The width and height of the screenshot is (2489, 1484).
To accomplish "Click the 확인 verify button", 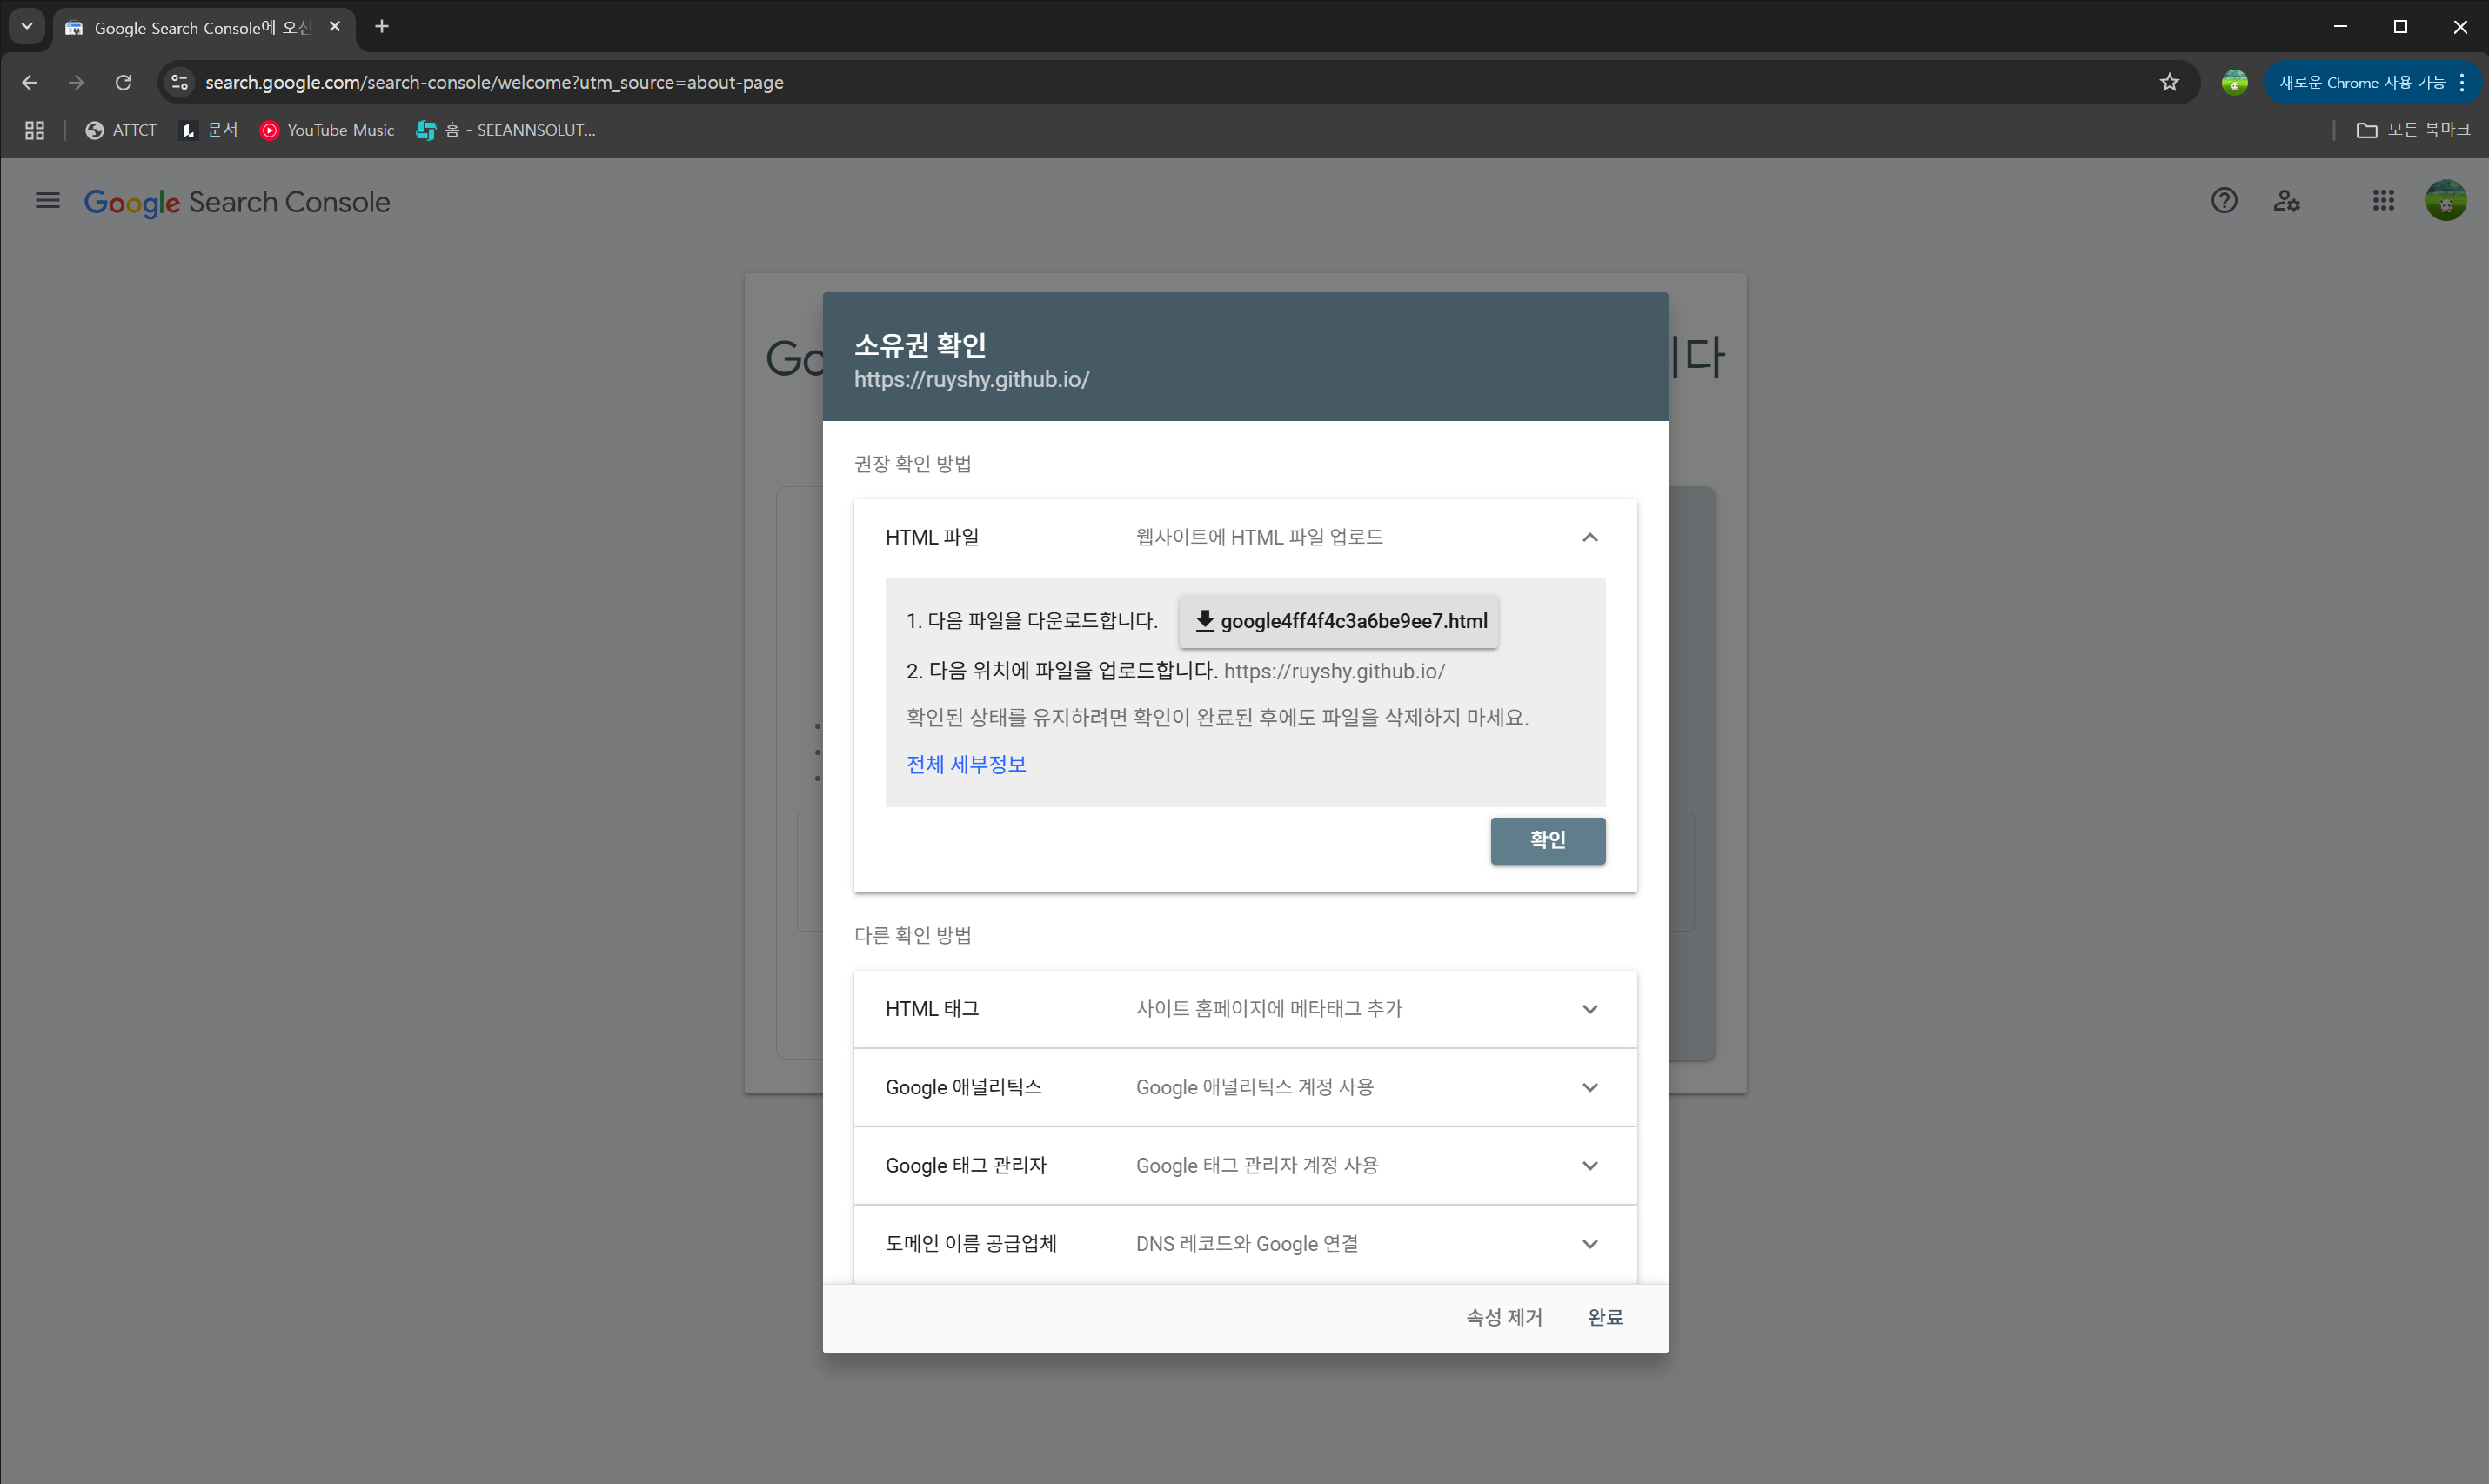I will (x=1547, y=840).
